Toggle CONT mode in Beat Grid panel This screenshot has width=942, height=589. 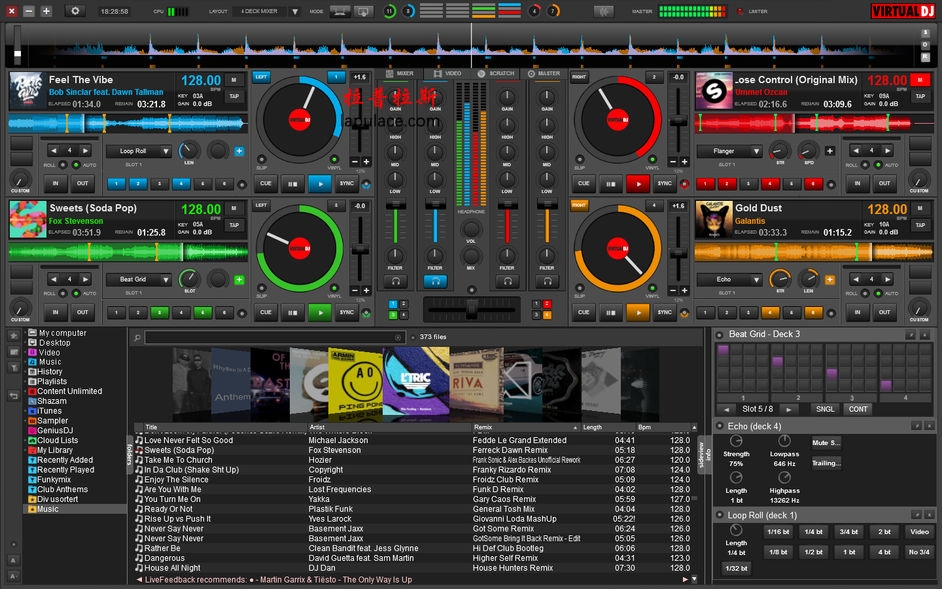[x=857, y=409]
